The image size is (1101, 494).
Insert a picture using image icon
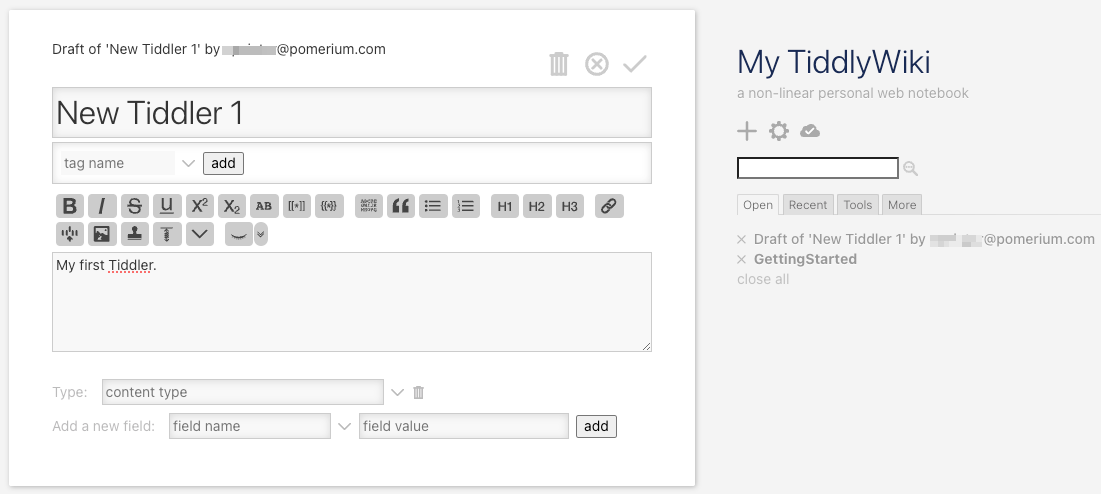(102, 234)
